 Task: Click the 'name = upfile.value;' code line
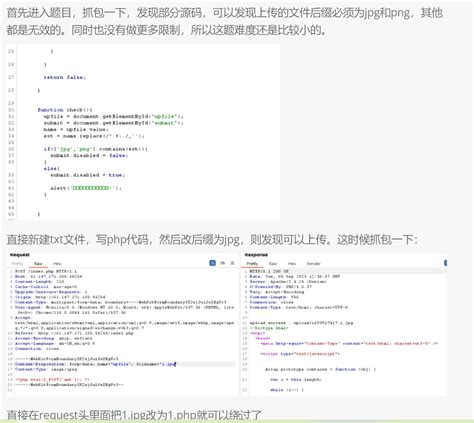[76, 129]
